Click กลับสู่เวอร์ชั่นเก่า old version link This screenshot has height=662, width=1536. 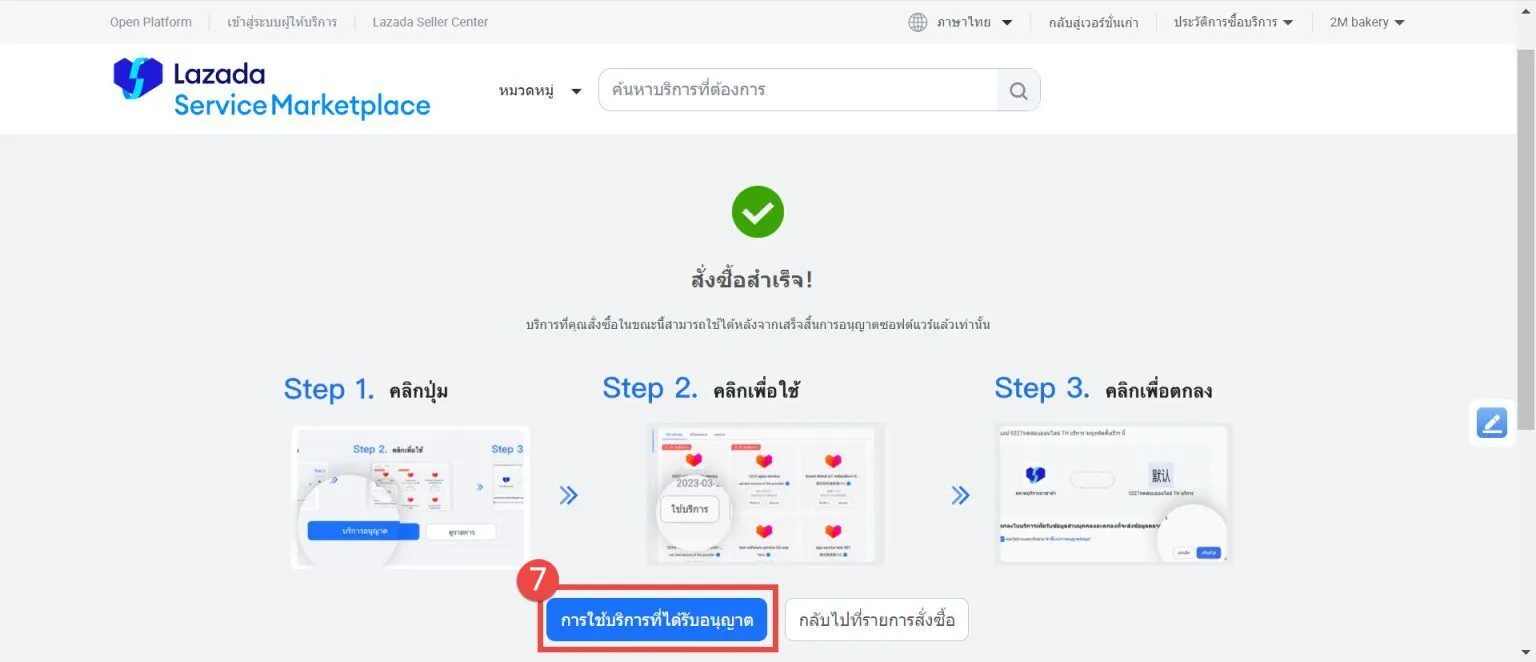(x=1093, y=22)
